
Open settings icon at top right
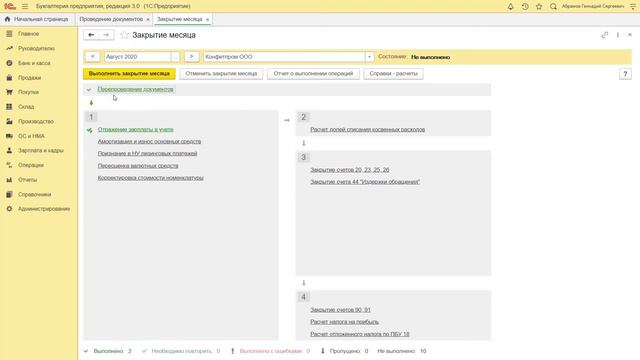[x=633, y=7]
